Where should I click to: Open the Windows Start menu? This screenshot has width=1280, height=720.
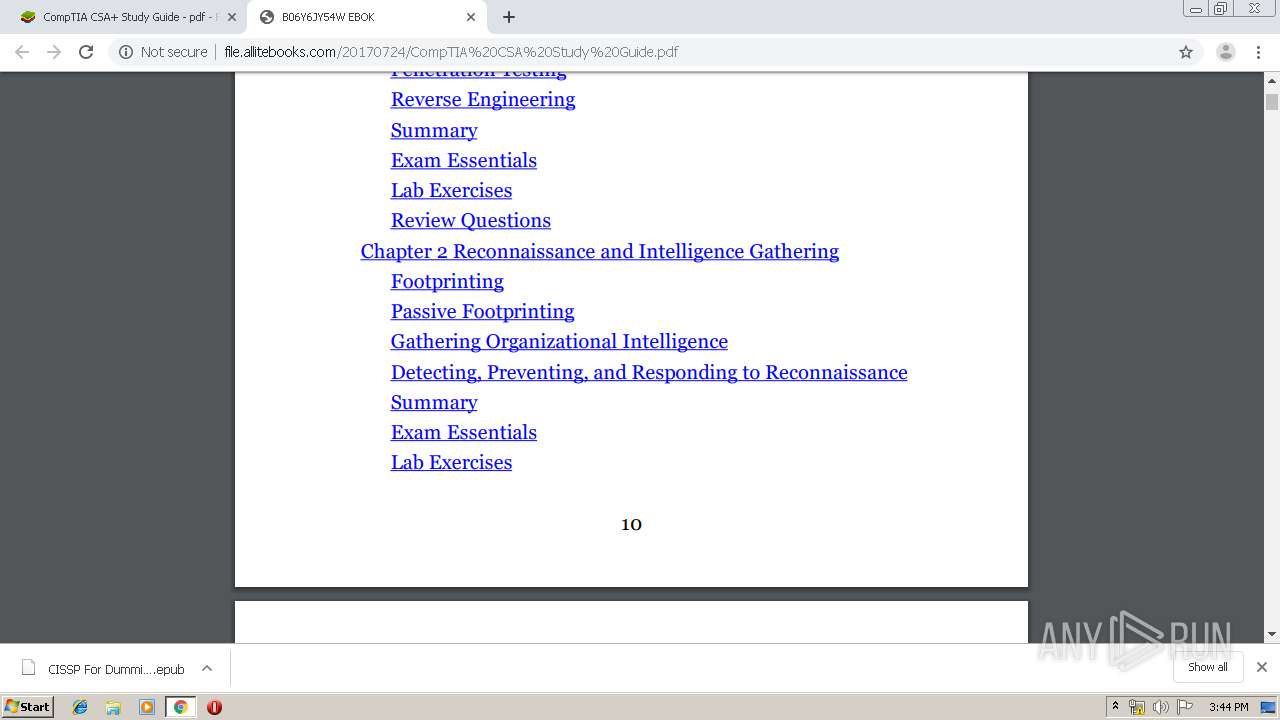pyautogui.click(x=27, y=706)
